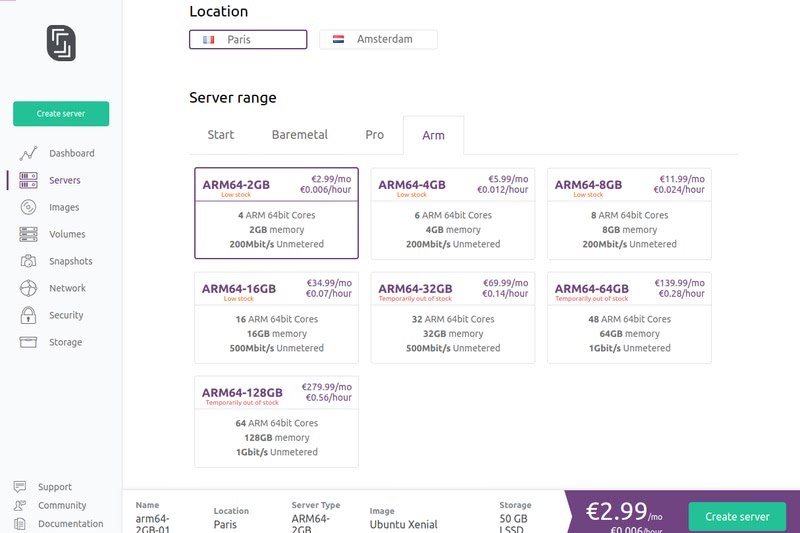
Task: Click the Snapshots camera icon
Action: click(28, 261)
